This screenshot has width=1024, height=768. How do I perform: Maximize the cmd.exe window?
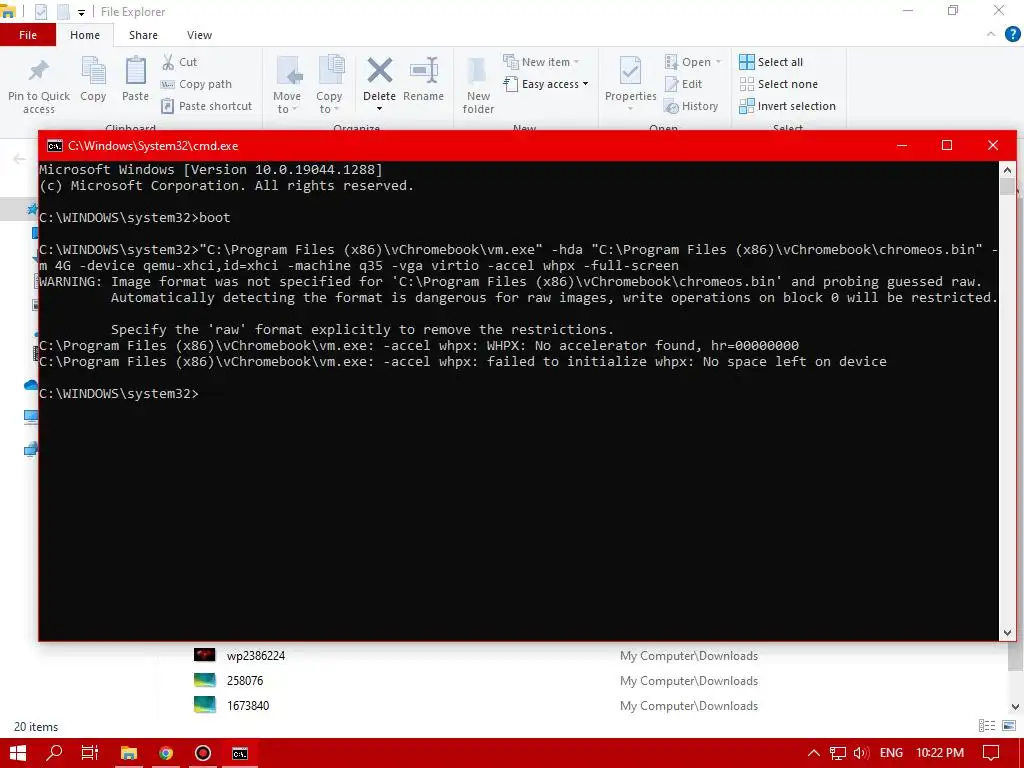(x=947, y=145)
